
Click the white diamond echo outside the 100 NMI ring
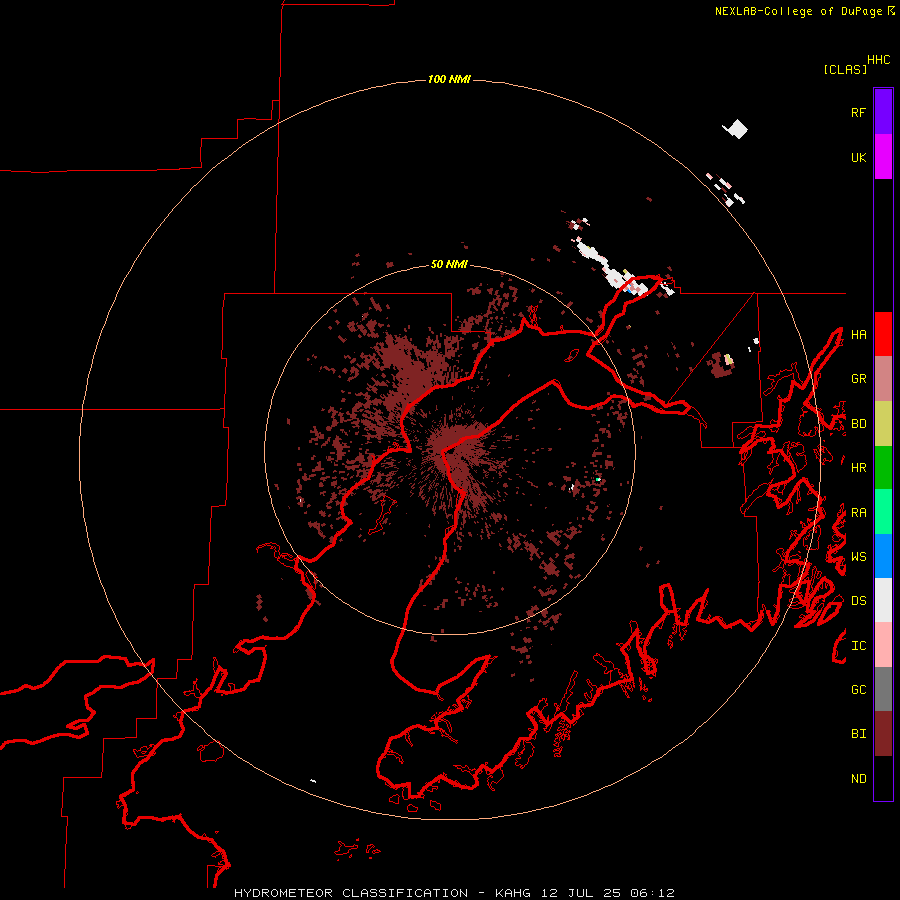(x=735, y=129)
